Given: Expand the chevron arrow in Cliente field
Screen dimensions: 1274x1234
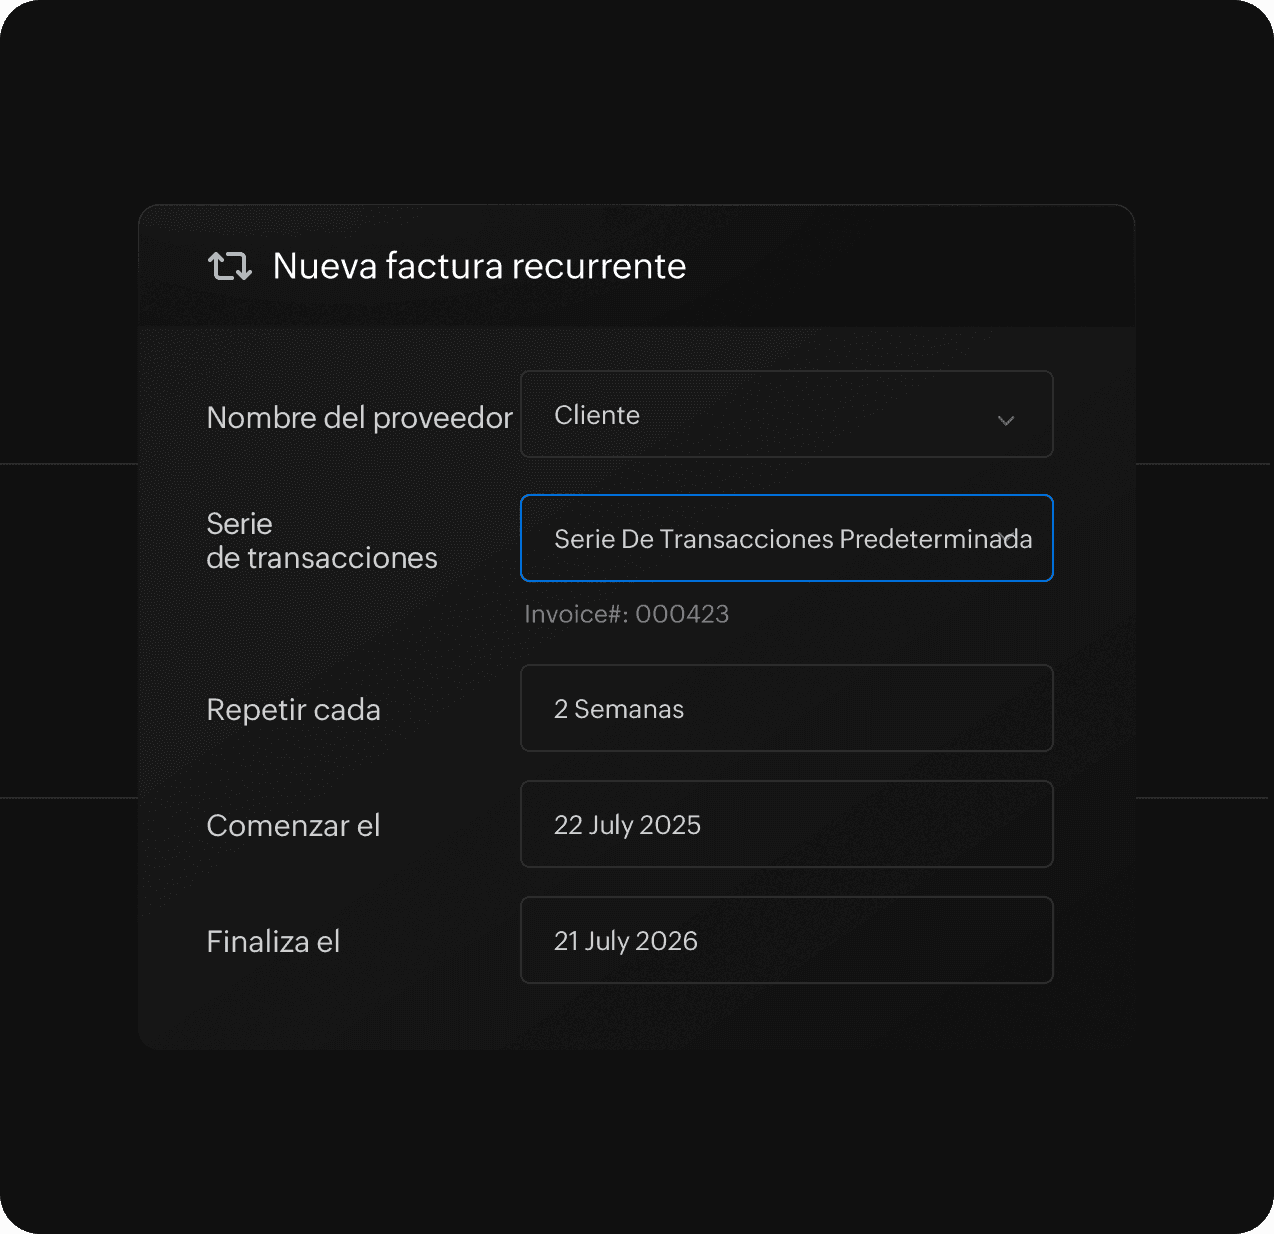Looking at the screenshot, I should (1006, 420).
